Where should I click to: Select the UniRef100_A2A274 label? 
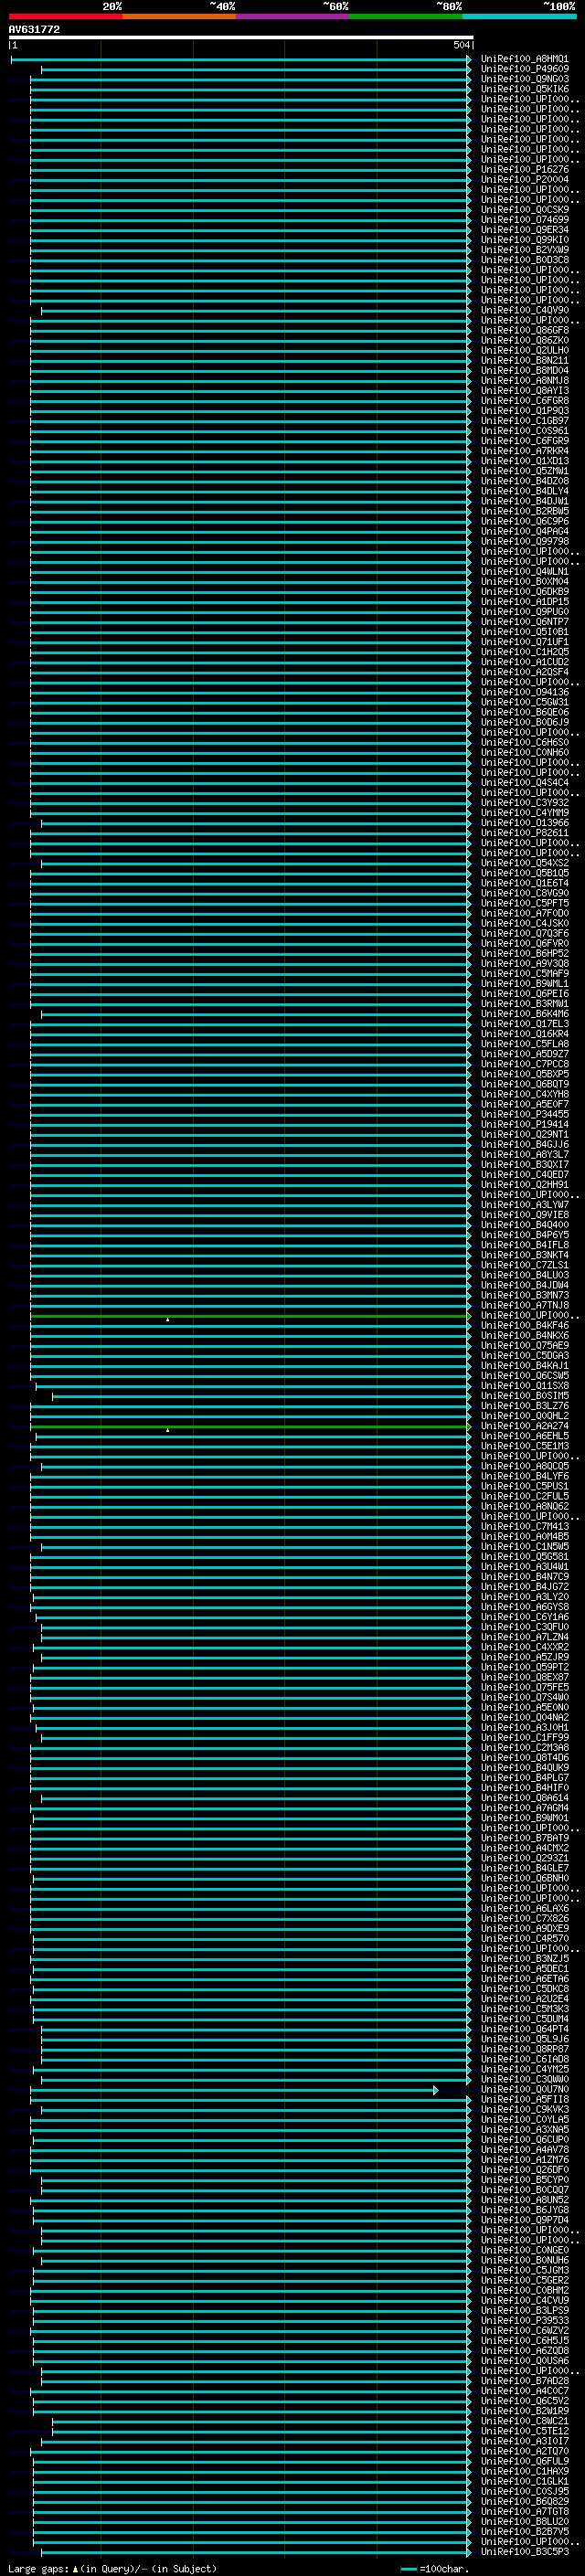click(x=525, y=1426)
